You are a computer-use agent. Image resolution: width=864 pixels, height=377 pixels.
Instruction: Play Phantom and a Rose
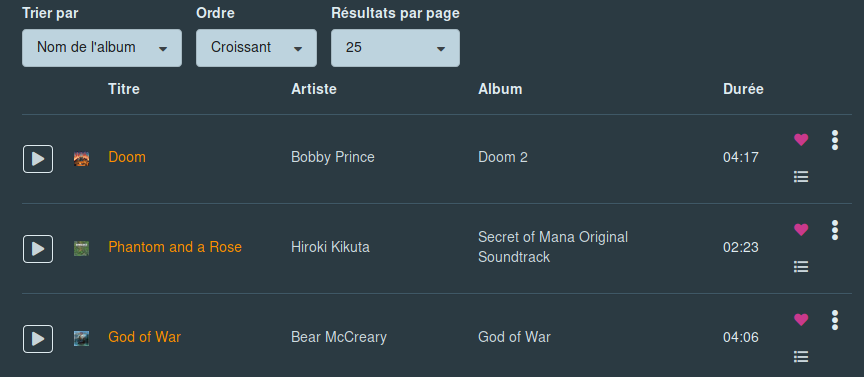click(38, 249)
